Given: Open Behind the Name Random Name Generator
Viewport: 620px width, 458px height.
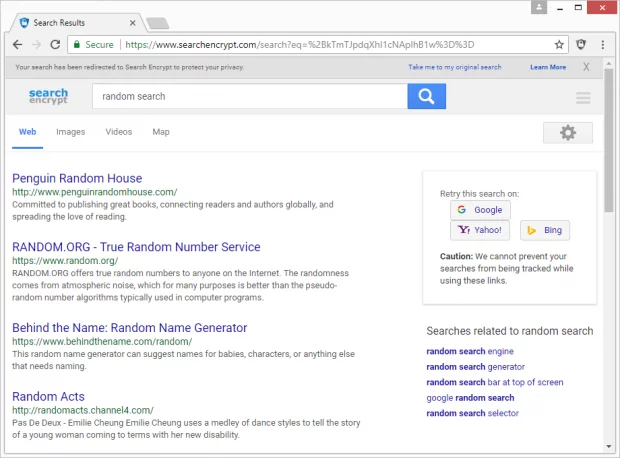Looking at the screenshot, I should tap(129, 328).
